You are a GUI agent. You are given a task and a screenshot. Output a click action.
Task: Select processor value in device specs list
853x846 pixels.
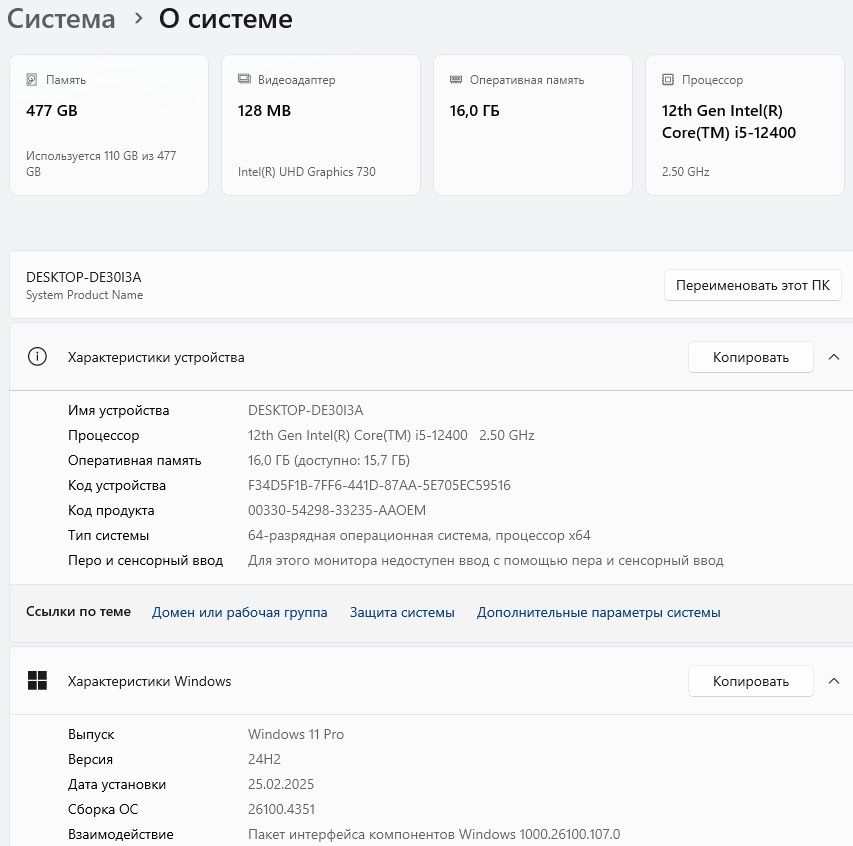point(391,435)
